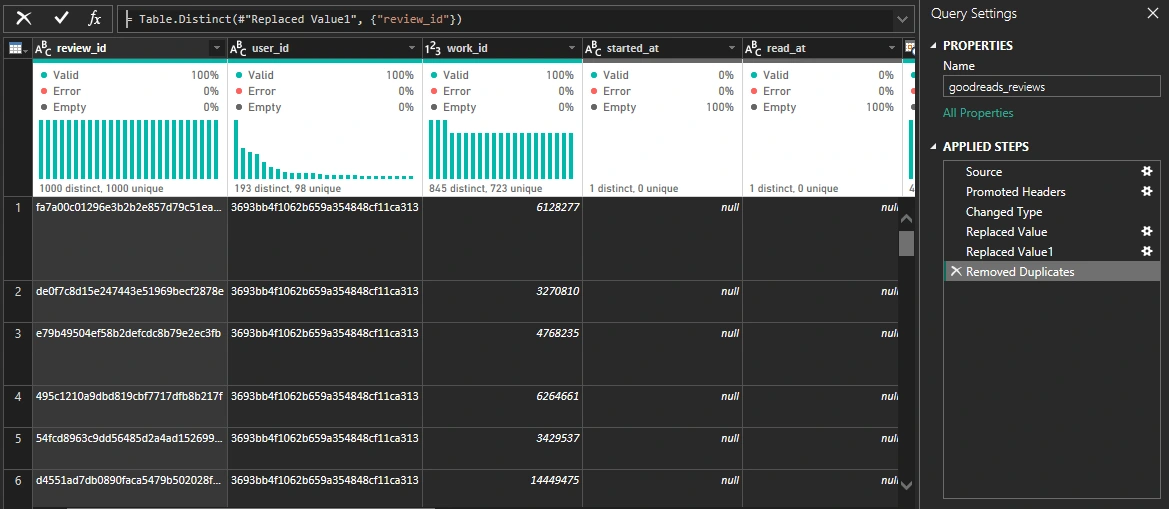1169x509 pixels.
Task: Collapse the APPLIED STEPS section
Action: (x=934, y=147)
